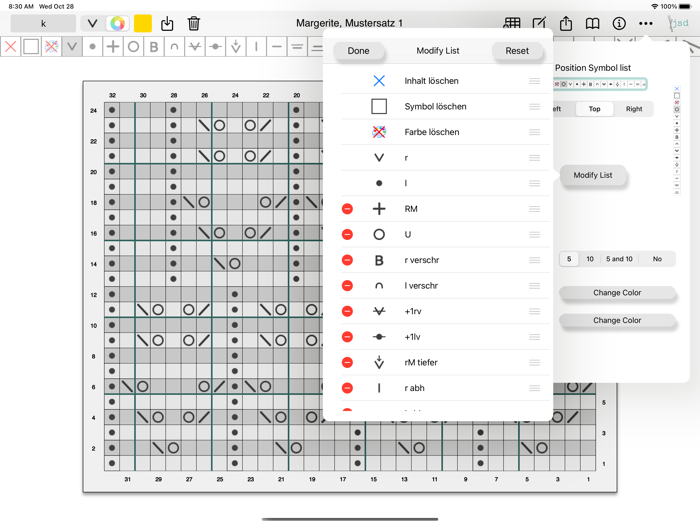Tap the info circle icon
Image resolution: width=700 pixels, height=525 pixels.
click(x=619, y=23)
